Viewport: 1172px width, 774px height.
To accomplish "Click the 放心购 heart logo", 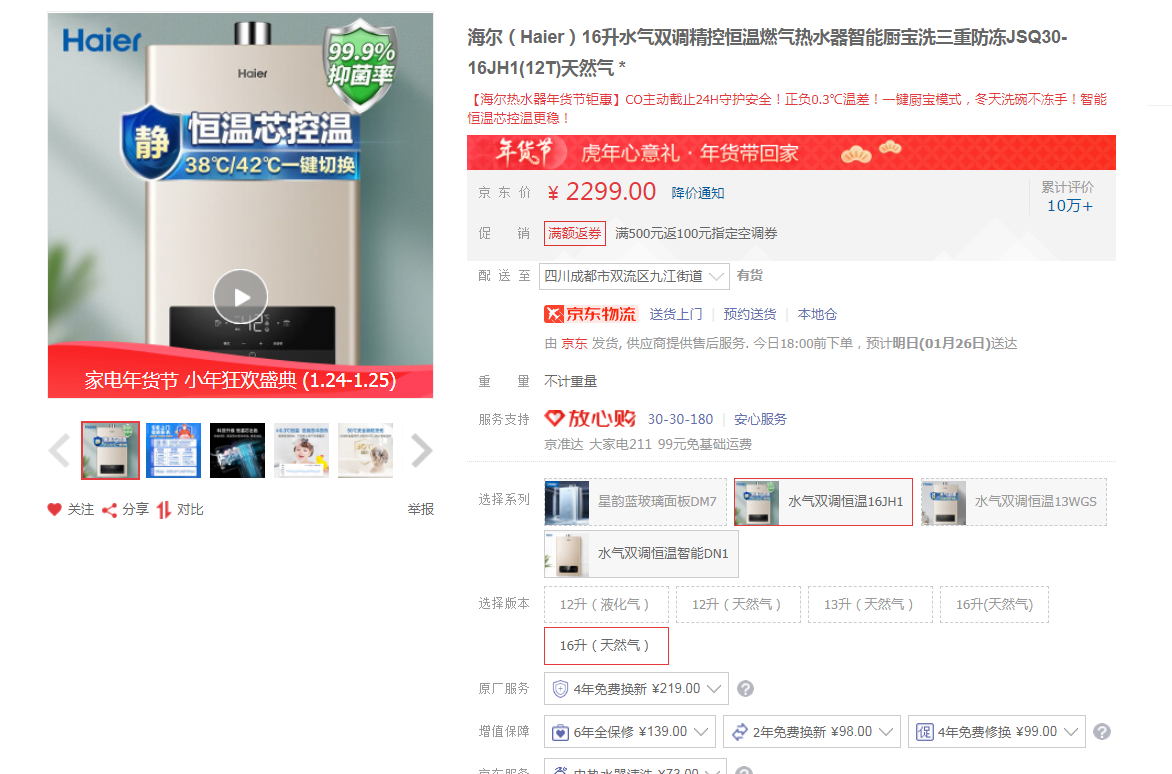I will point(590,418).
